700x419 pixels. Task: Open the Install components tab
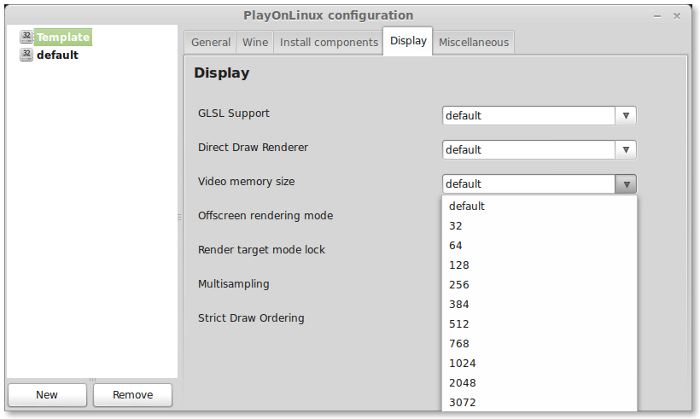pos(329,42)
